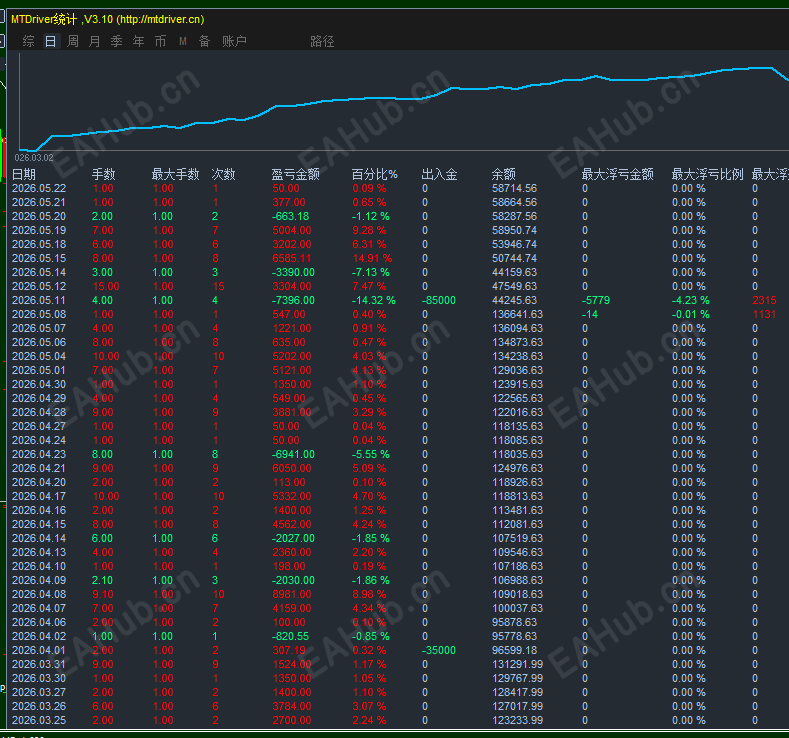Click the 日期 column header
789x738 pixels.
[x=24, y=175]
